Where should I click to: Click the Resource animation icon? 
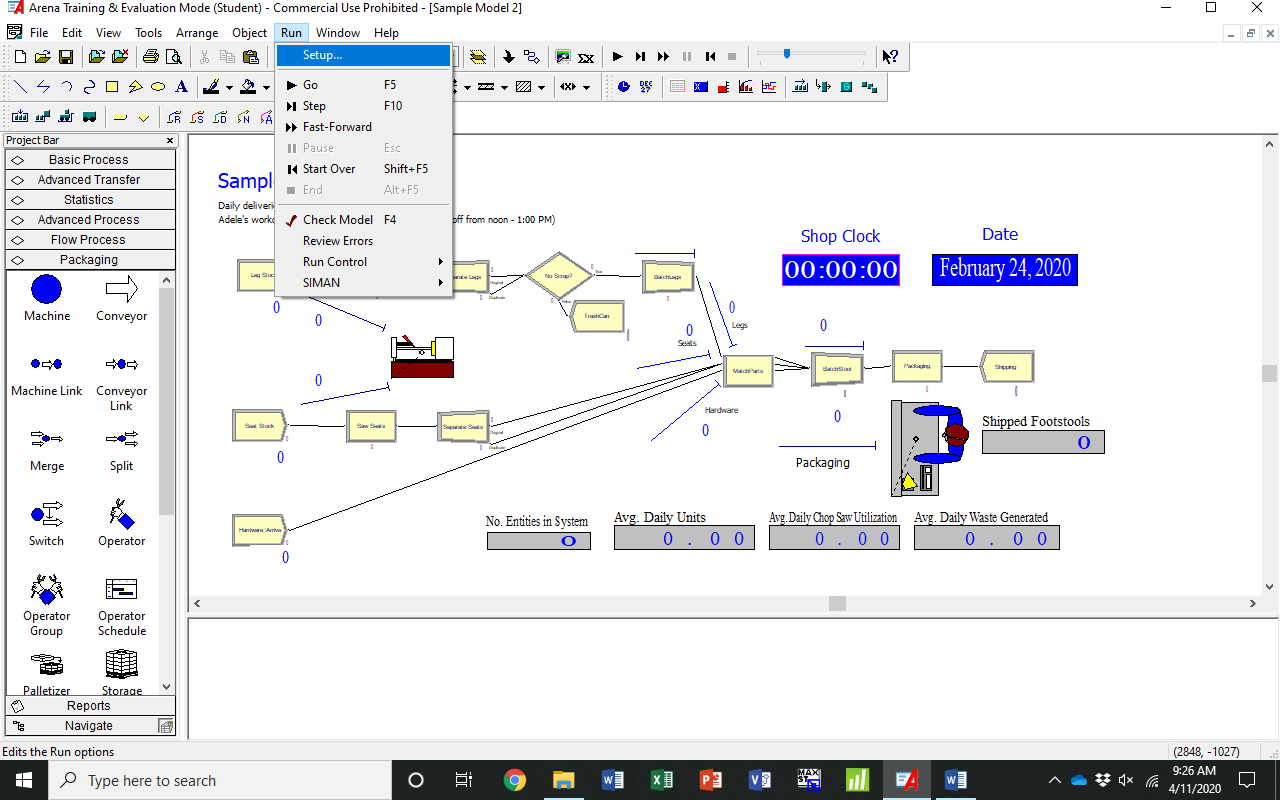tap(824, 87)
